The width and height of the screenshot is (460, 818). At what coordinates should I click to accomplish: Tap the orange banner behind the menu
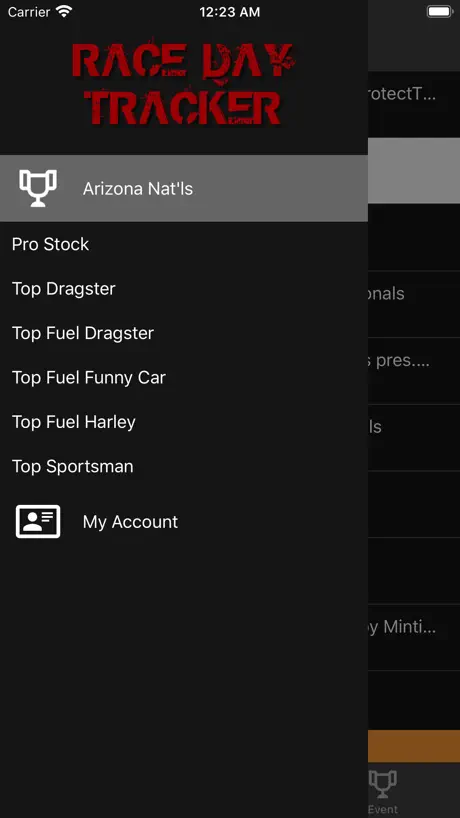click(414, 746)
